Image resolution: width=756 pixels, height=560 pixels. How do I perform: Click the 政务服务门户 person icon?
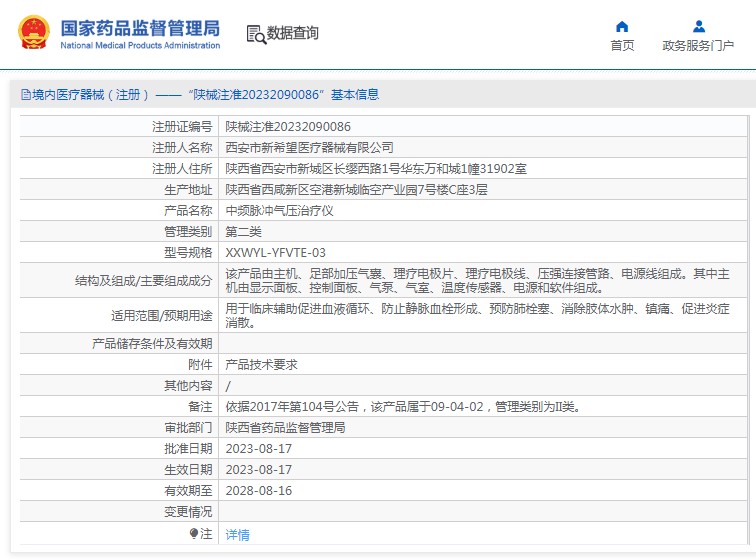698,26
